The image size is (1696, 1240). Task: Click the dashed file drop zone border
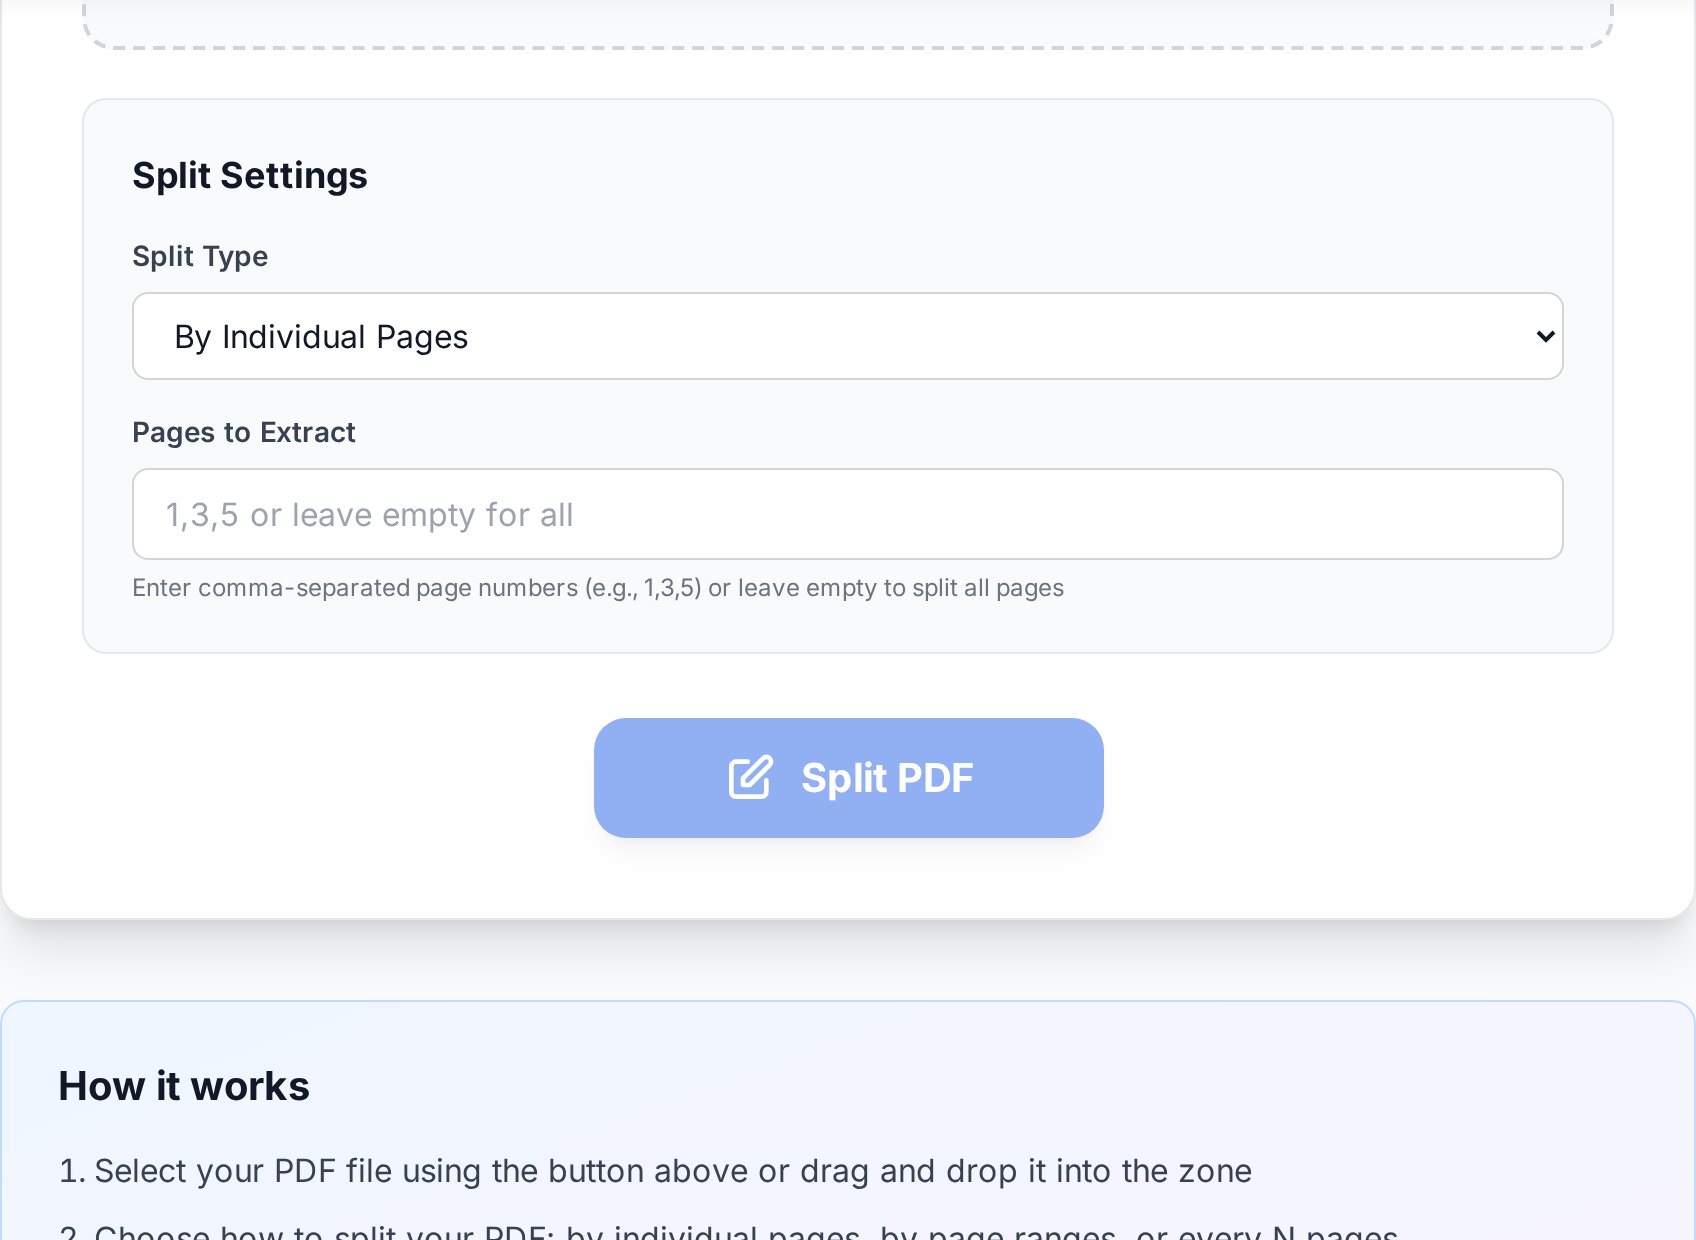(848, 46)
